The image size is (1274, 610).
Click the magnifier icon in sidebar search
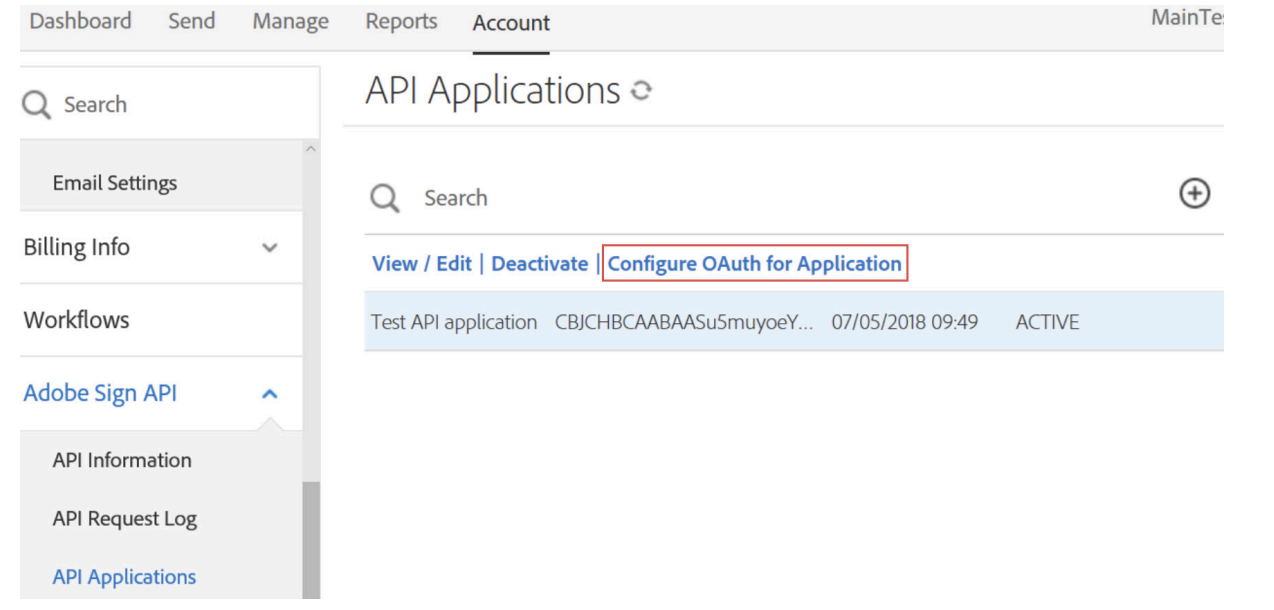36,105
